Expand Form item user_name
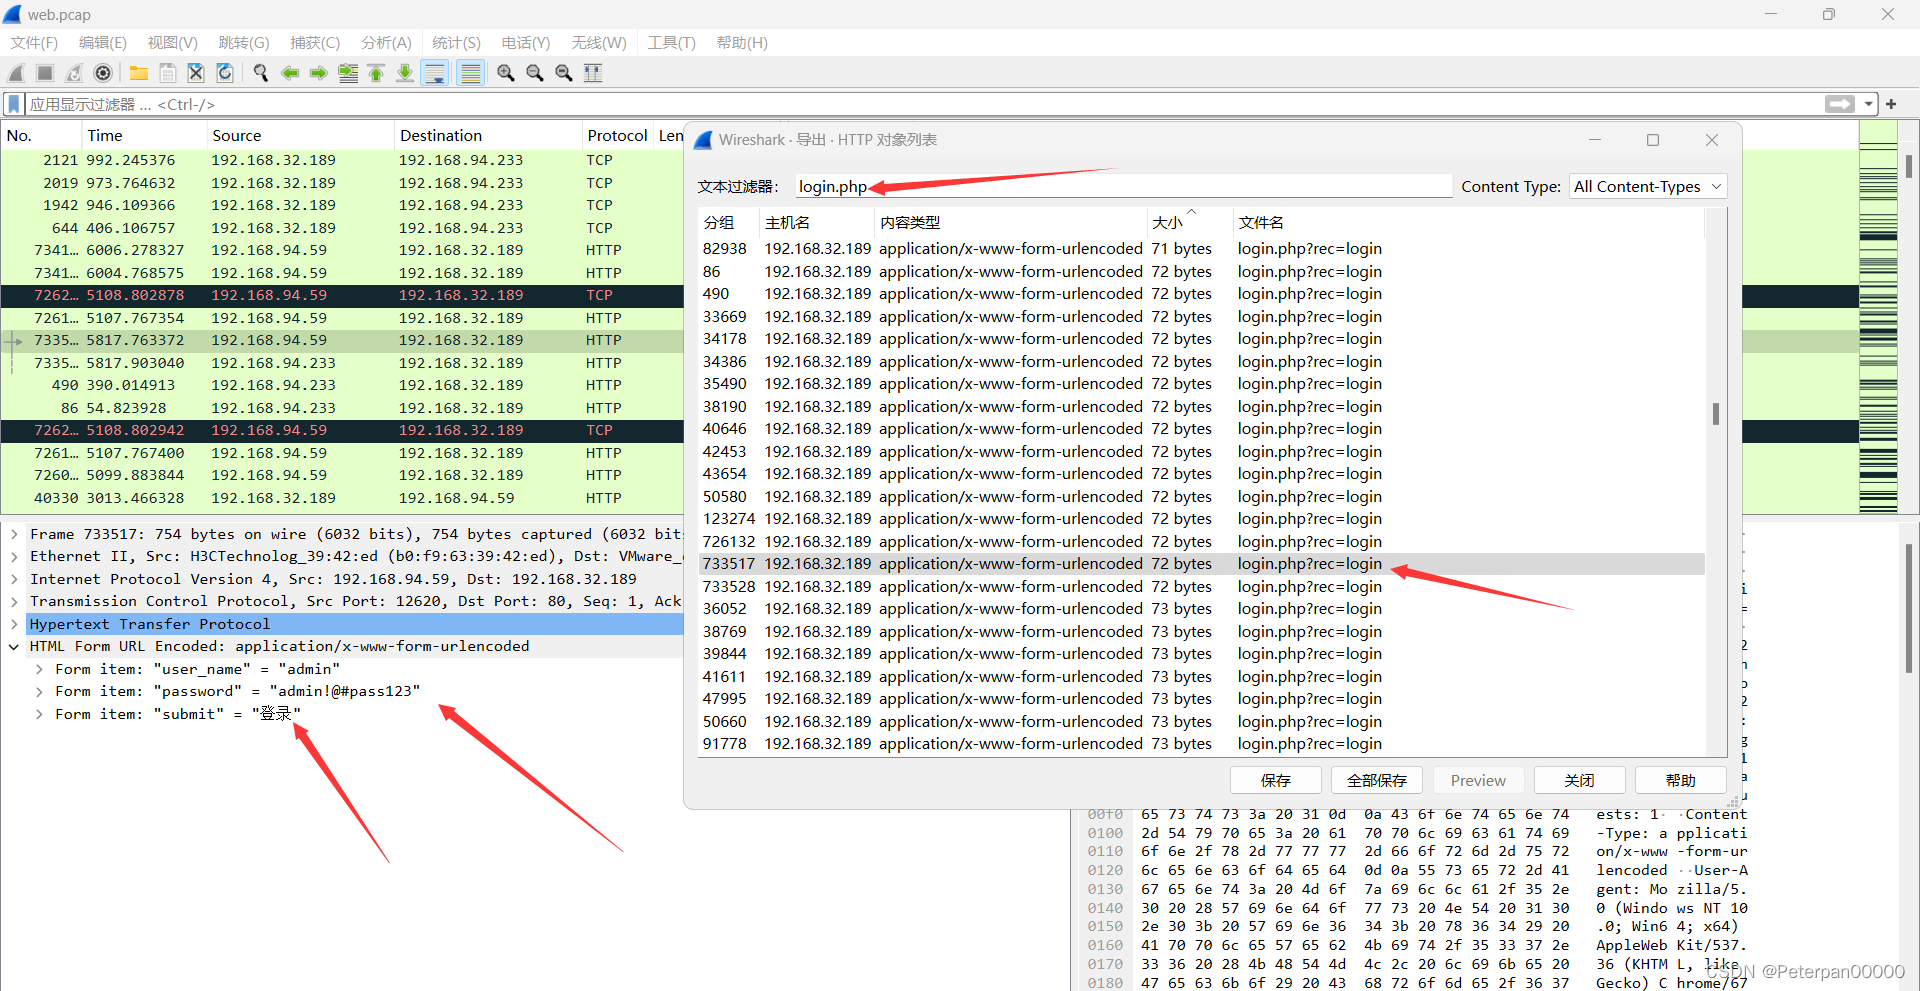The width and height of the screenshot is (1920, 991). pyautogui.click(x=39, y=669)
